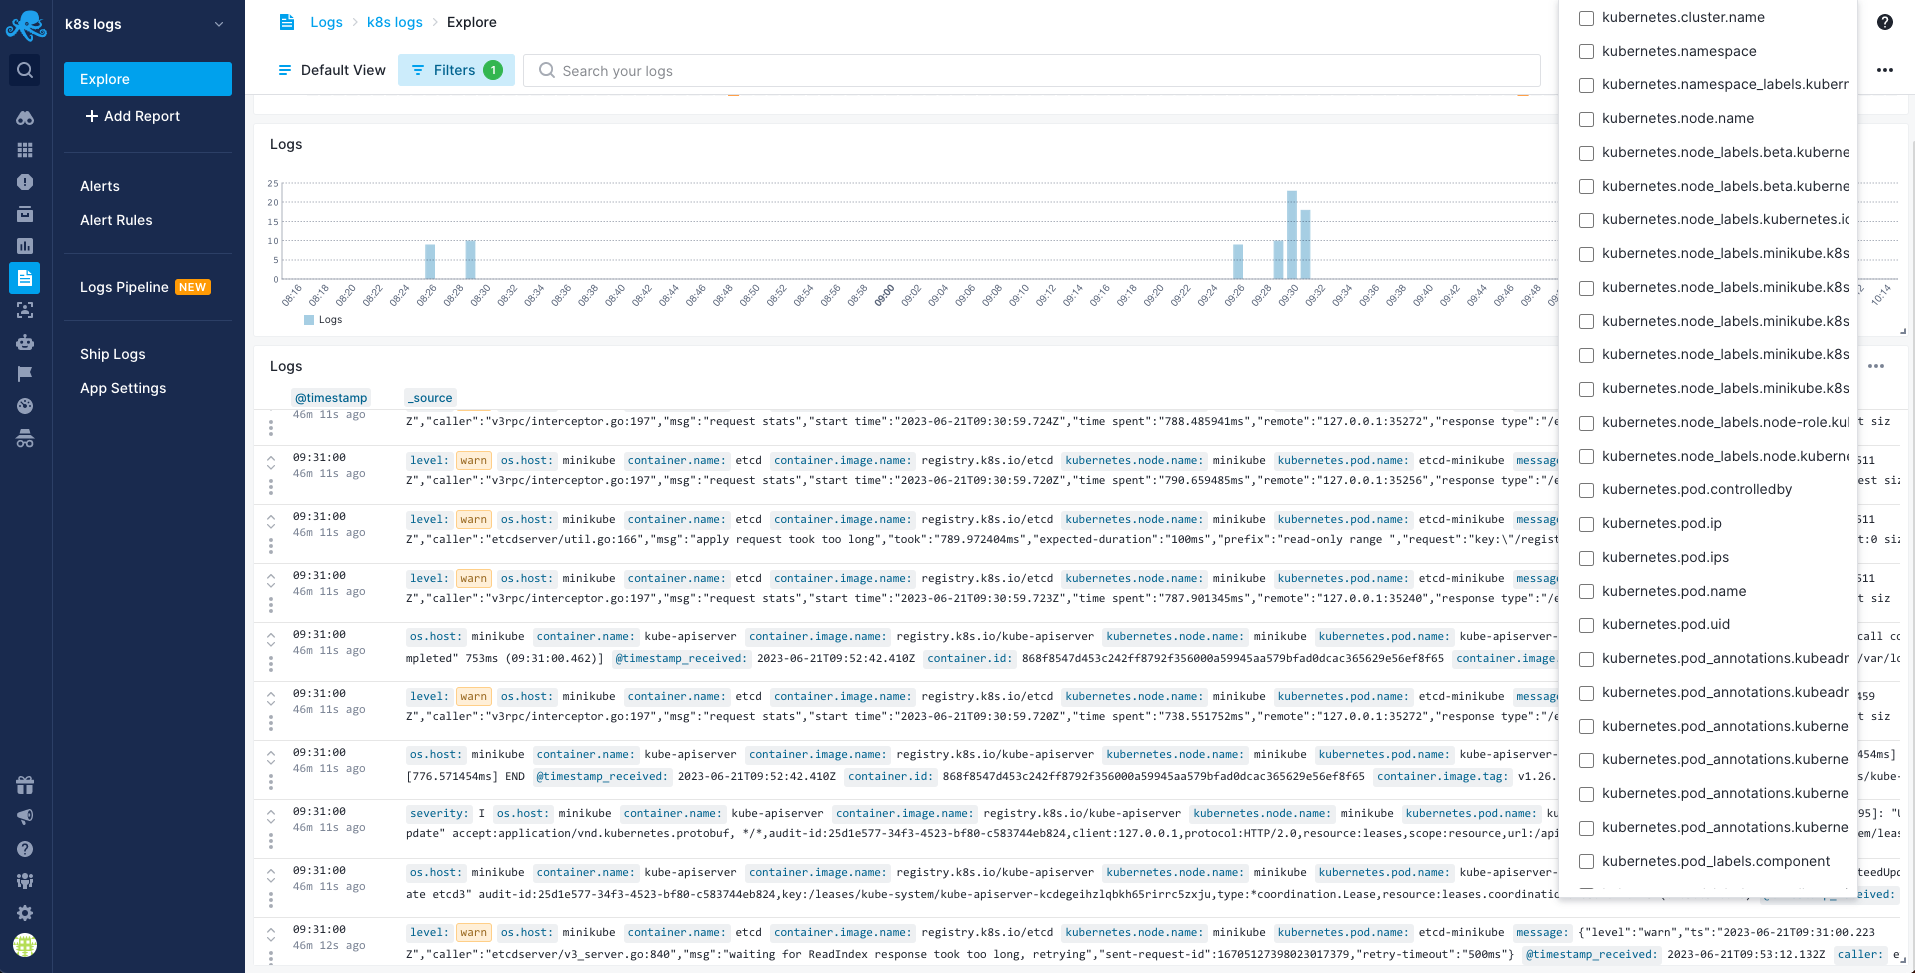Open the binoculars overview icon
The height and width of the screenshot is (973, 1915).
(x=25, y=118)
